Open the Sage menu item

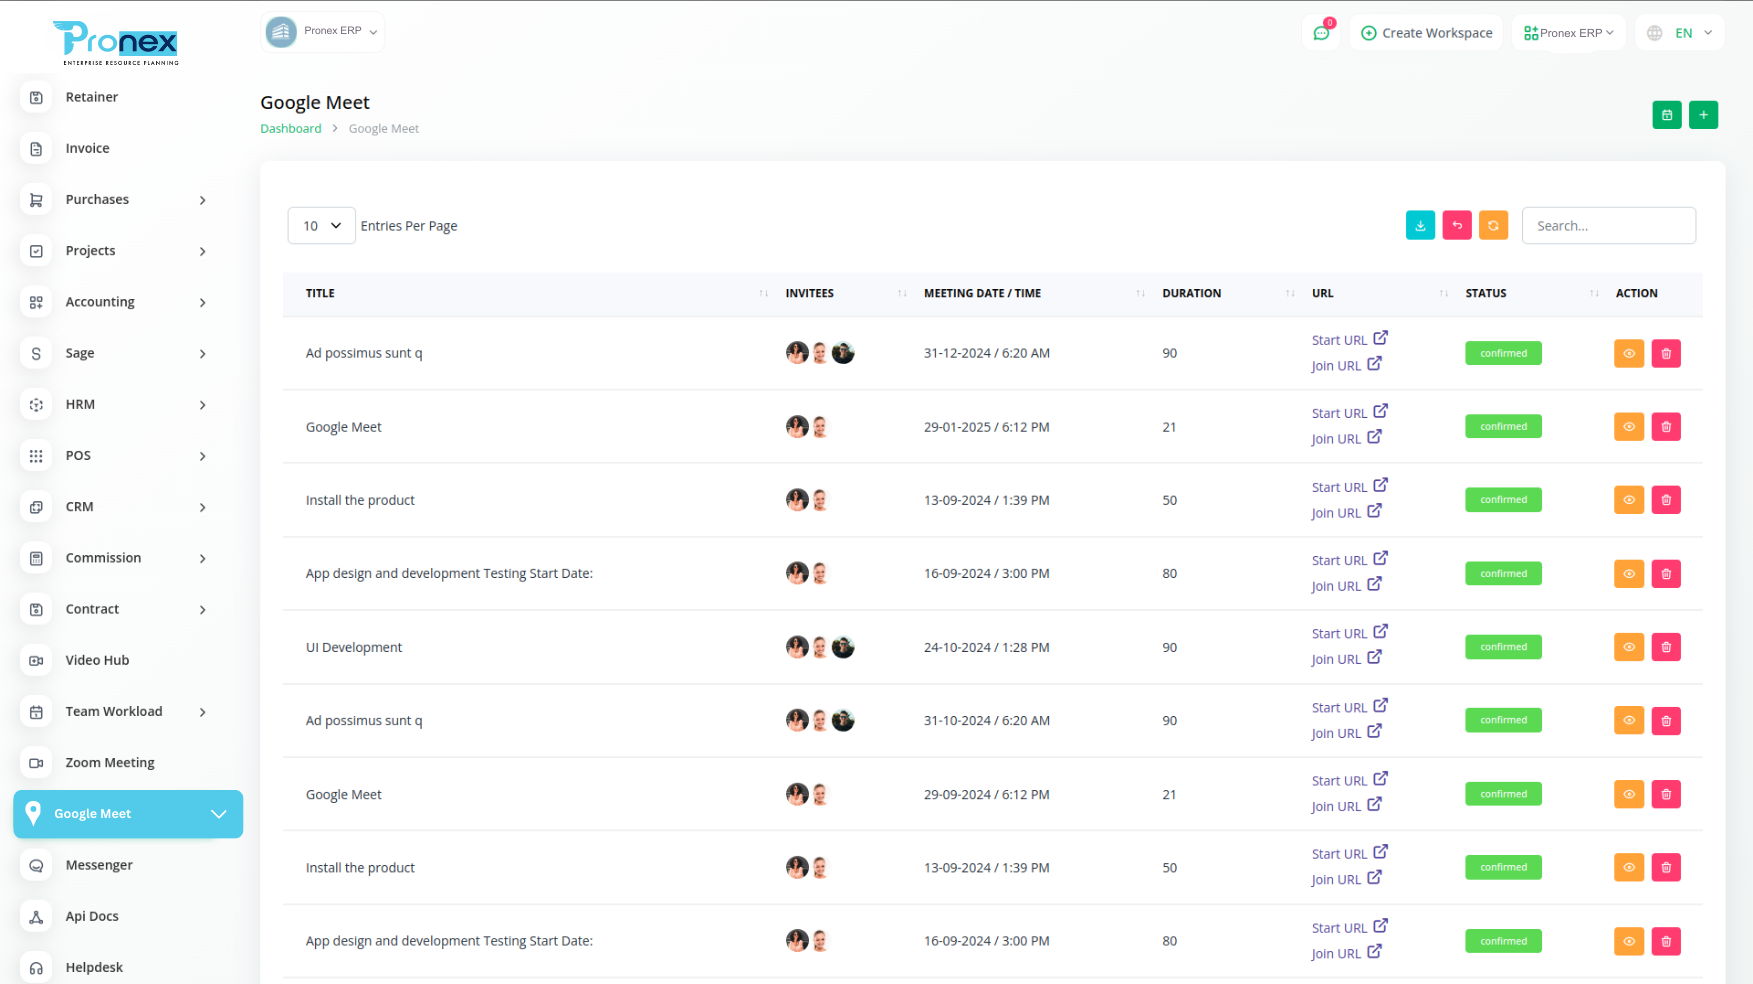tap(117, 353)
